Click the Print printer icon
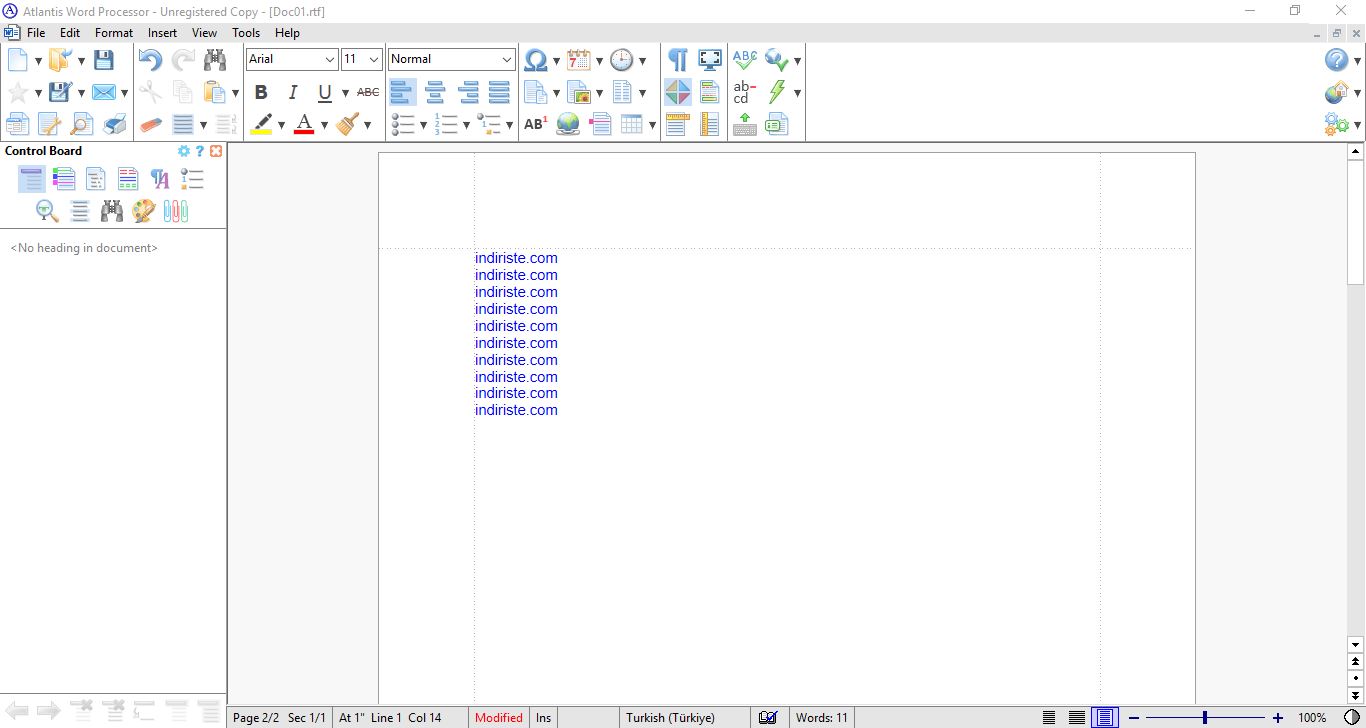This screenshot has width=1366, height=728. click(115, 124)
